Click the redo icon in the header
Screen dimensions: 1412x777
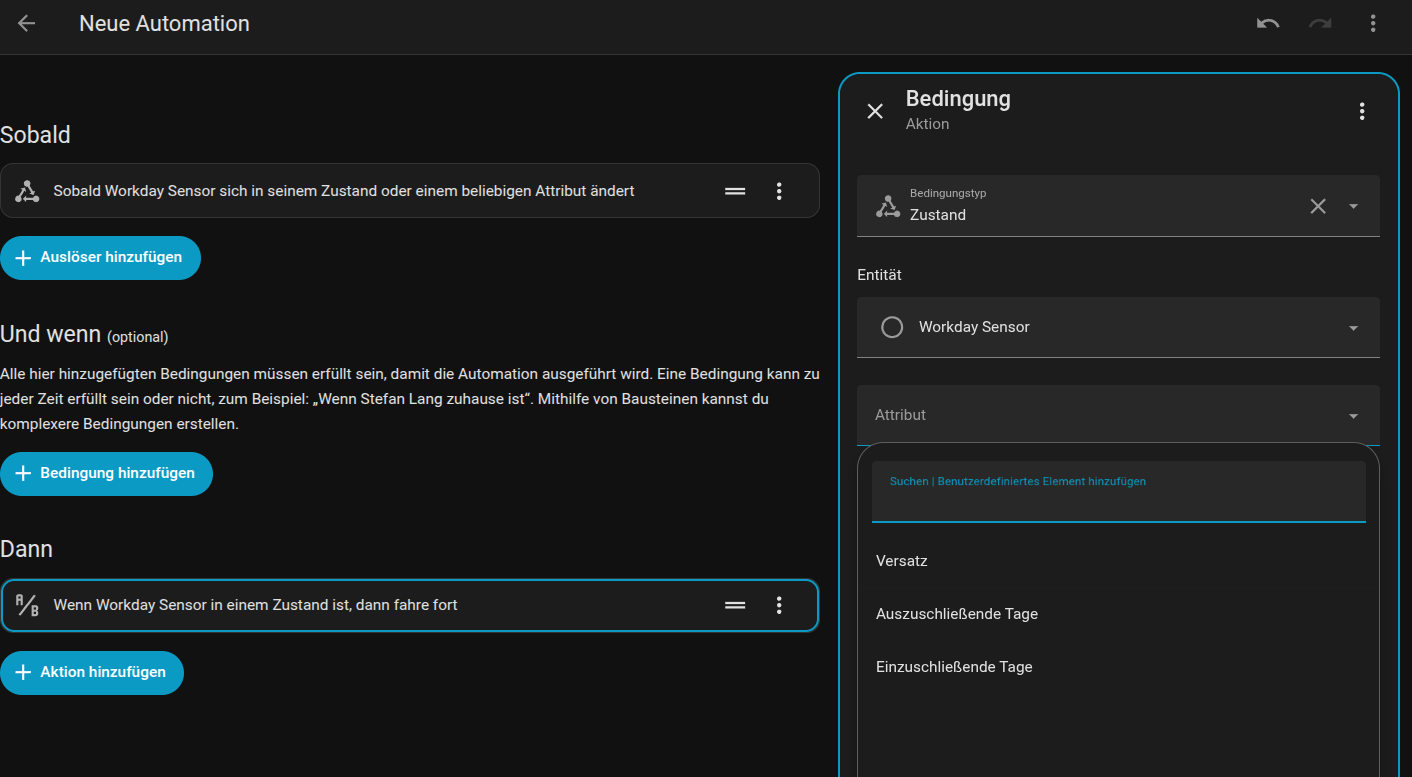[1320, 23]
